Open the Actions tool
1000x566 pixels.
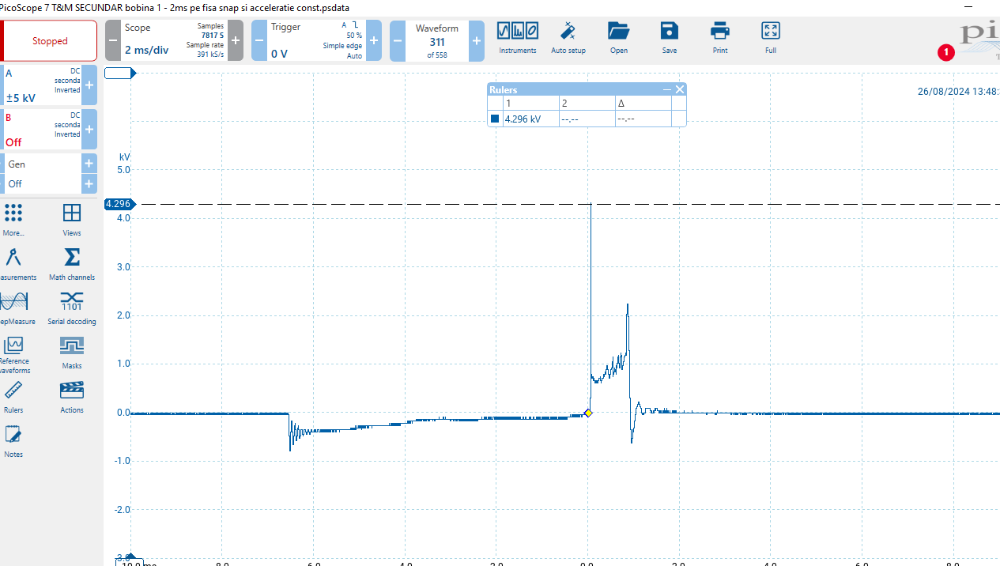pyautogui.click(x=72, y=395)
